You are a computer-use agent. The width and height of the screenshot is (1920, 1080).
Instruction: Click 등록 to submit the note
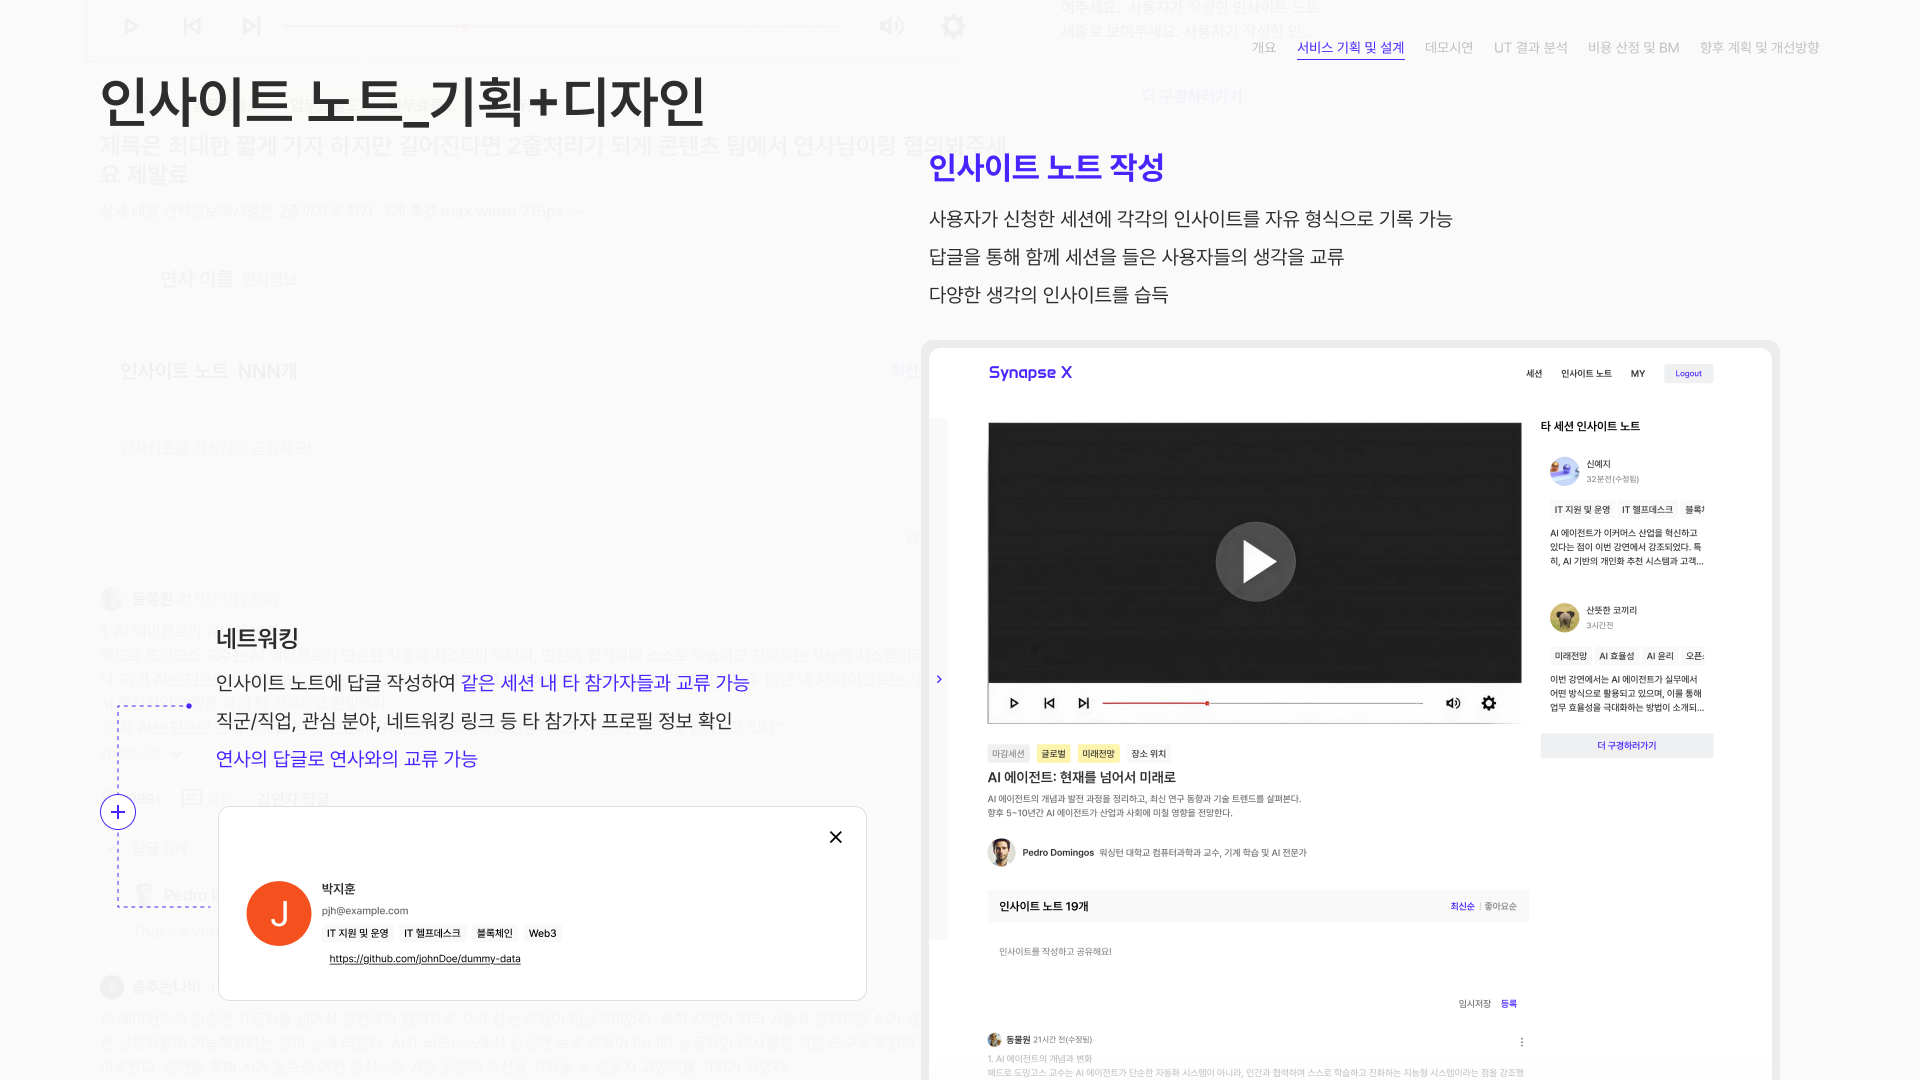1509,1004
